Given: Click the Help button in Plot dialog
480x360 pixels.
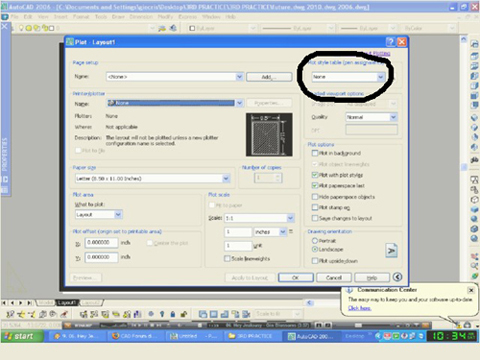Looking at the screenshot, I should coord(372,277).
